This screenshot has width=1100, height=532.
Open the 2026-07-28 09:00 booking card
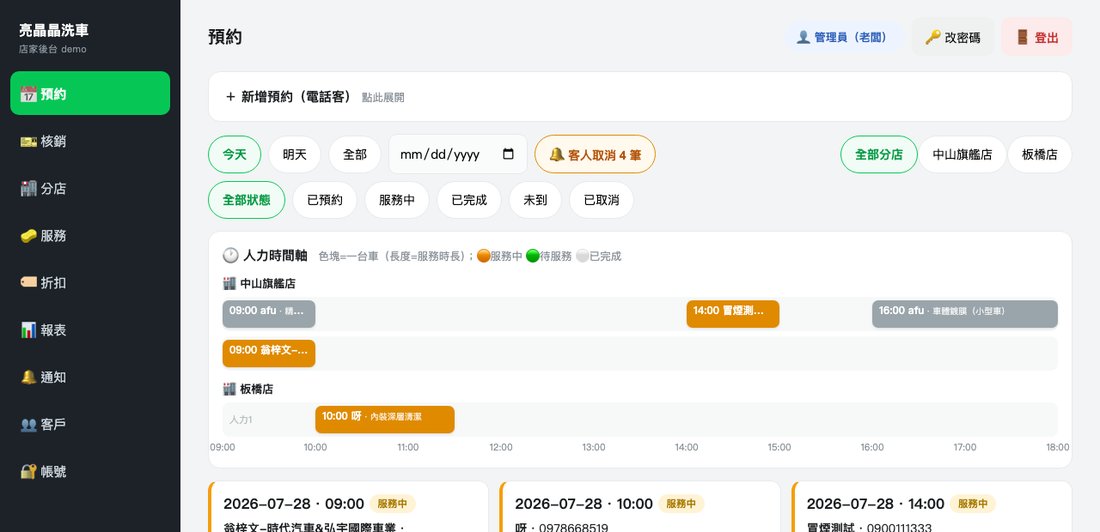[x=348, y=507]
